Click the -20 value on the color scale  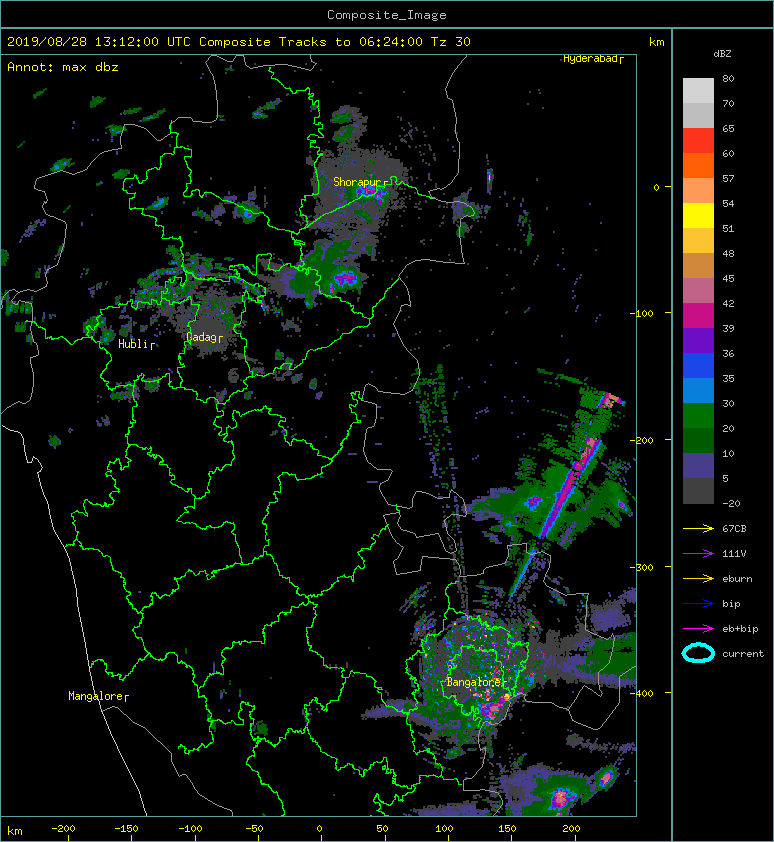pos(731,504)
